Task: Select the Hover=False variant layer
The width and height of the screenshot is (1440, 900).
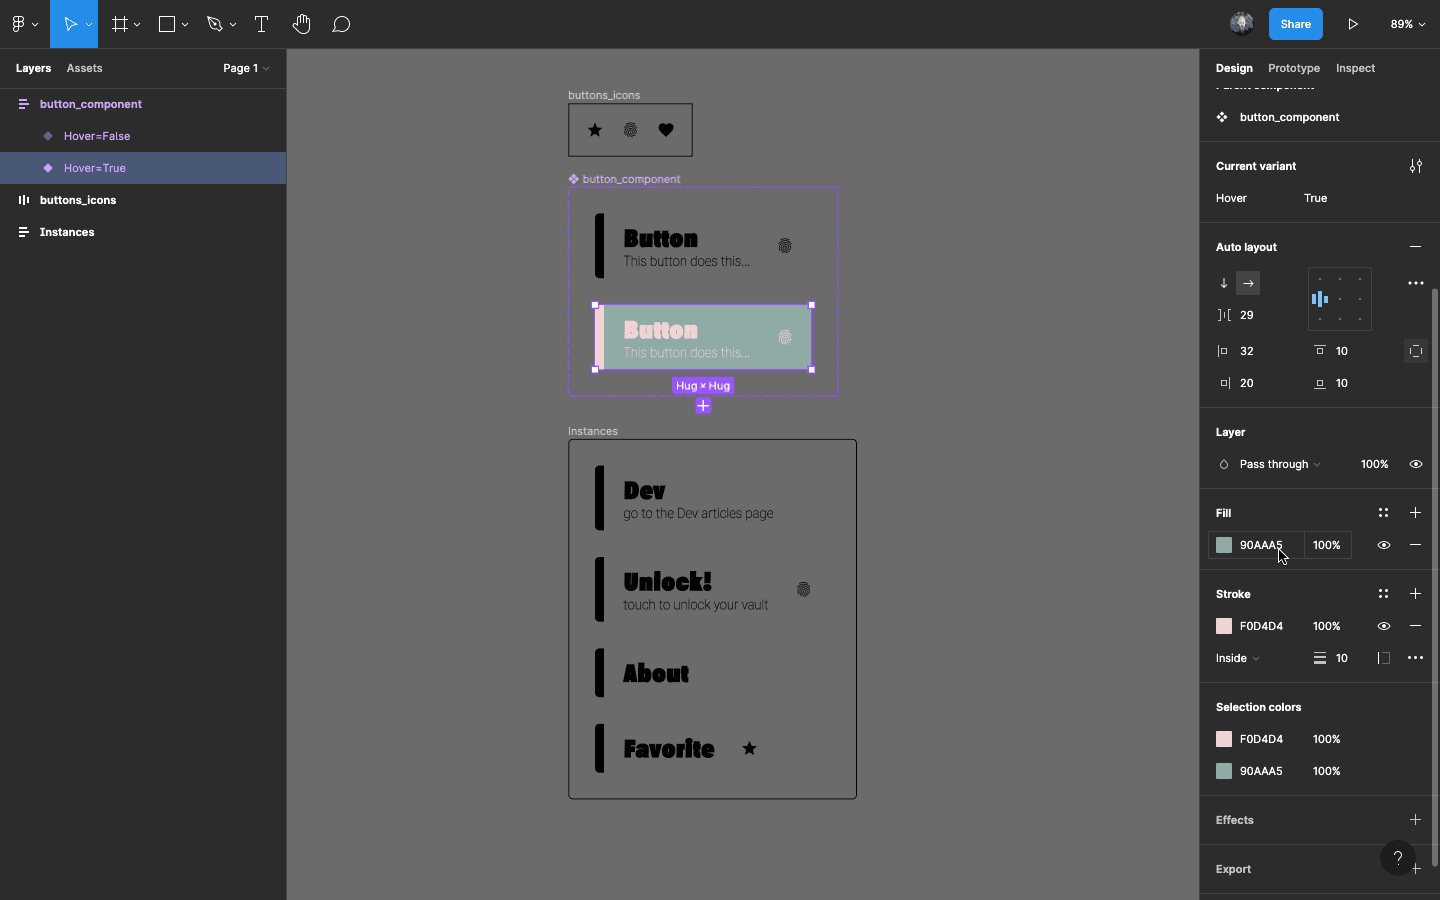Action: (x=97, y=136)
